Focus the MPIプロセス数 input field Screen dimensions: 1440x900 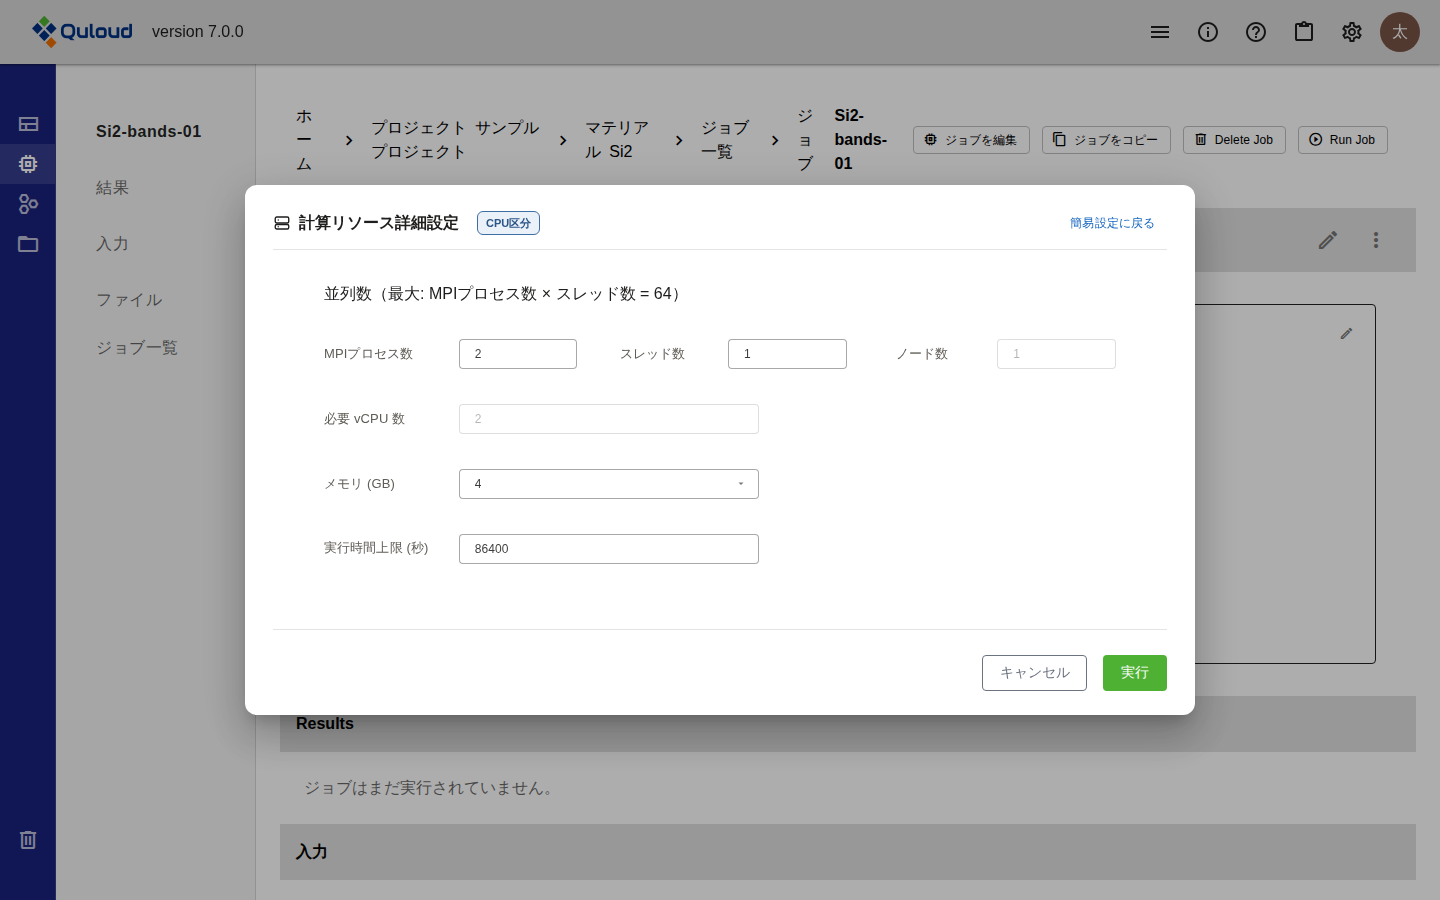click(518, 354)
